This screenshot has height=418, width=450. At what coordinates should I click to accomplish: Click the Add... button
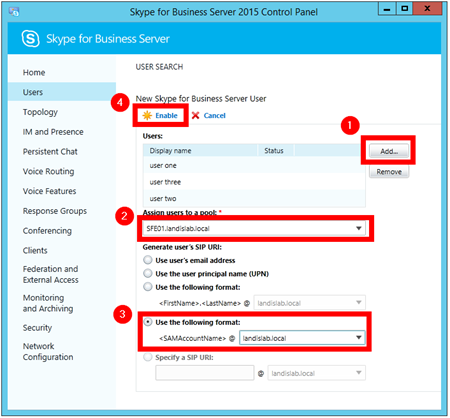[389, 151]
